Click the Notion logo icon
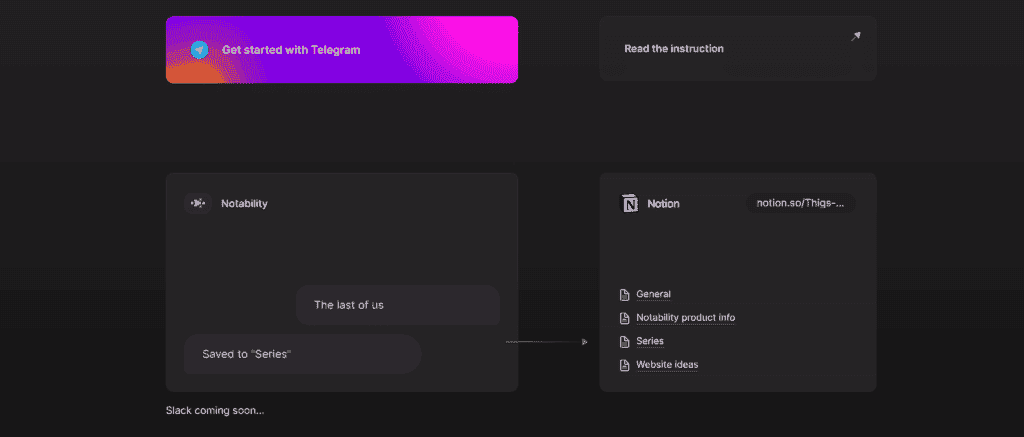 coord(629,203)
